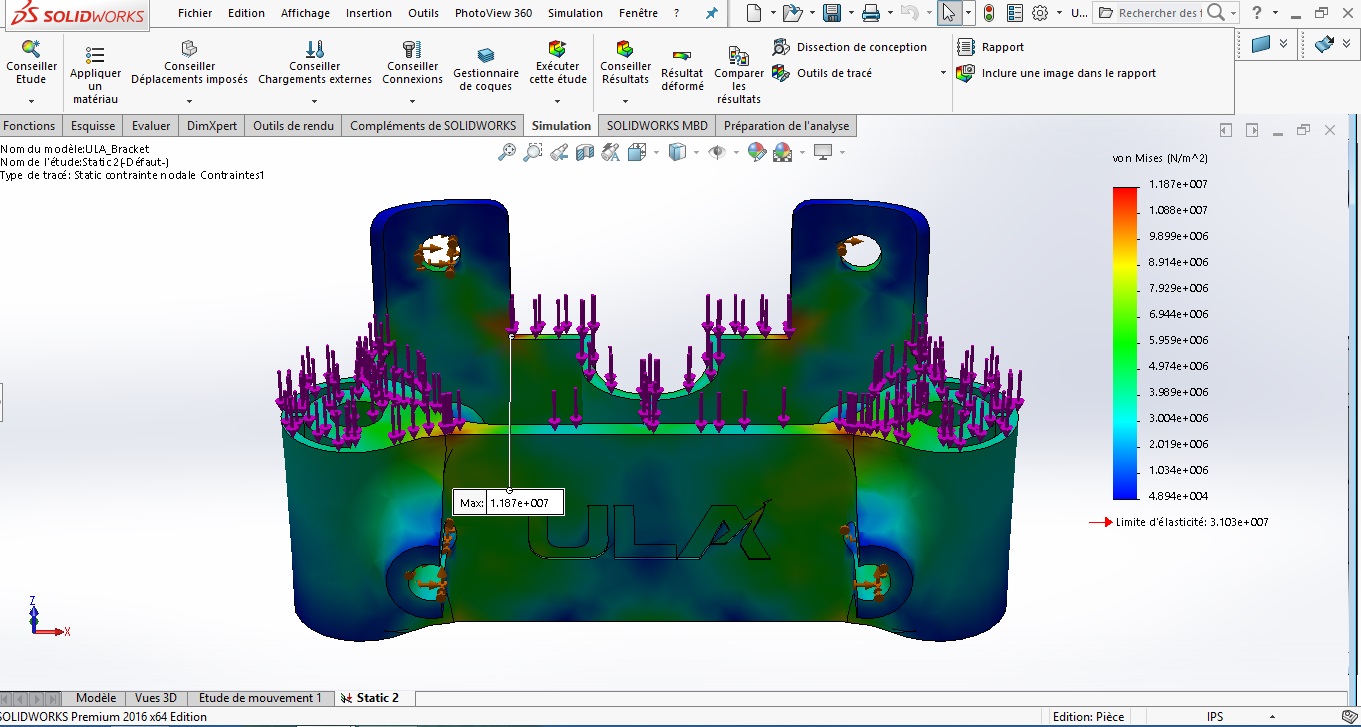The height and width of the screenshot is (727, 1361).
Task: Click View settings monitor icon
Action: 823,152
